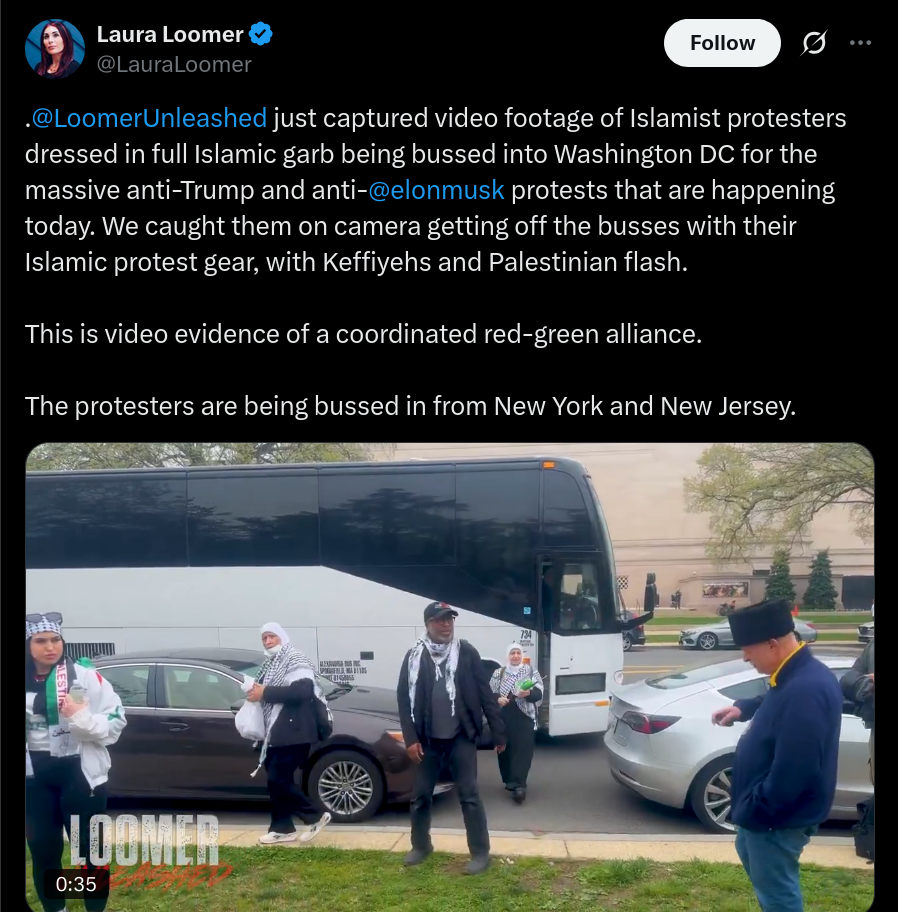Click the @LauraLoomer handle text
The image size is (898, 912).
174,65
